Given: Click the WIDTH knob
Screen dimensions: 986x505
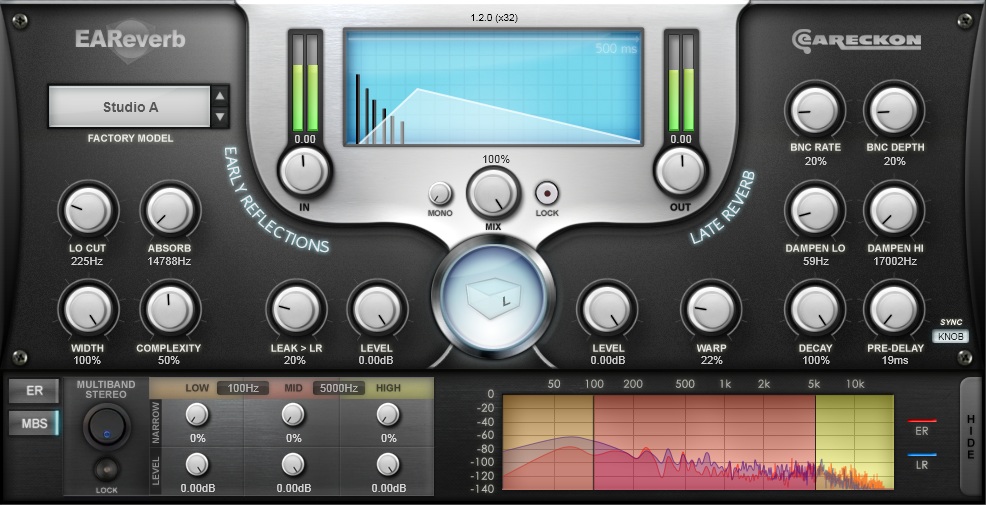Looking at the screenshot, I should click(x=87, y=309).
